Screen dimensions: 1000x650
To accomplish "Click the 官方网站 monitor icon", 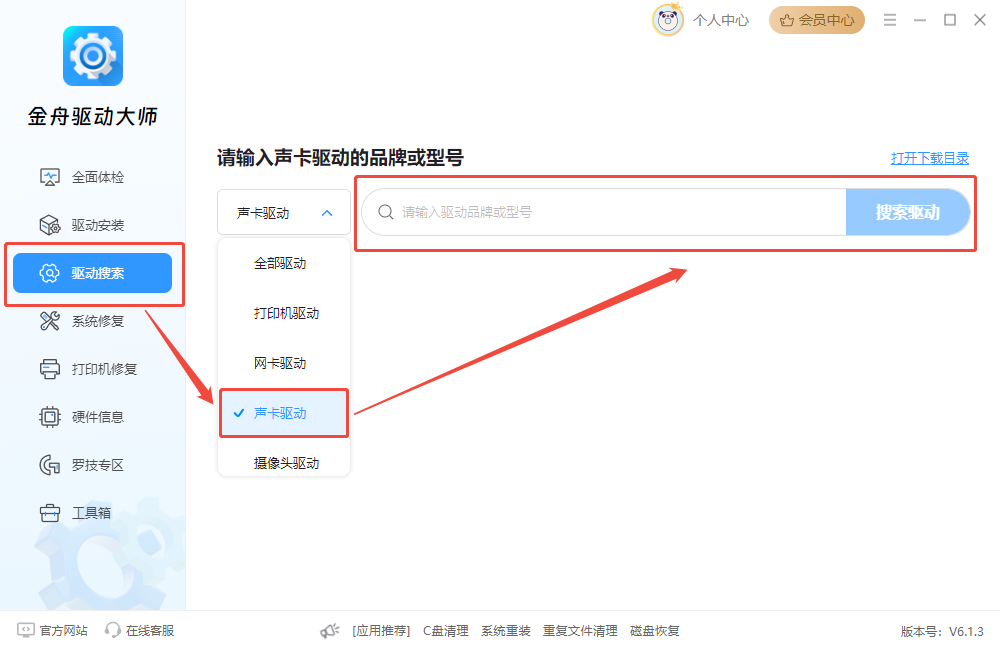I will coord(26,630).
